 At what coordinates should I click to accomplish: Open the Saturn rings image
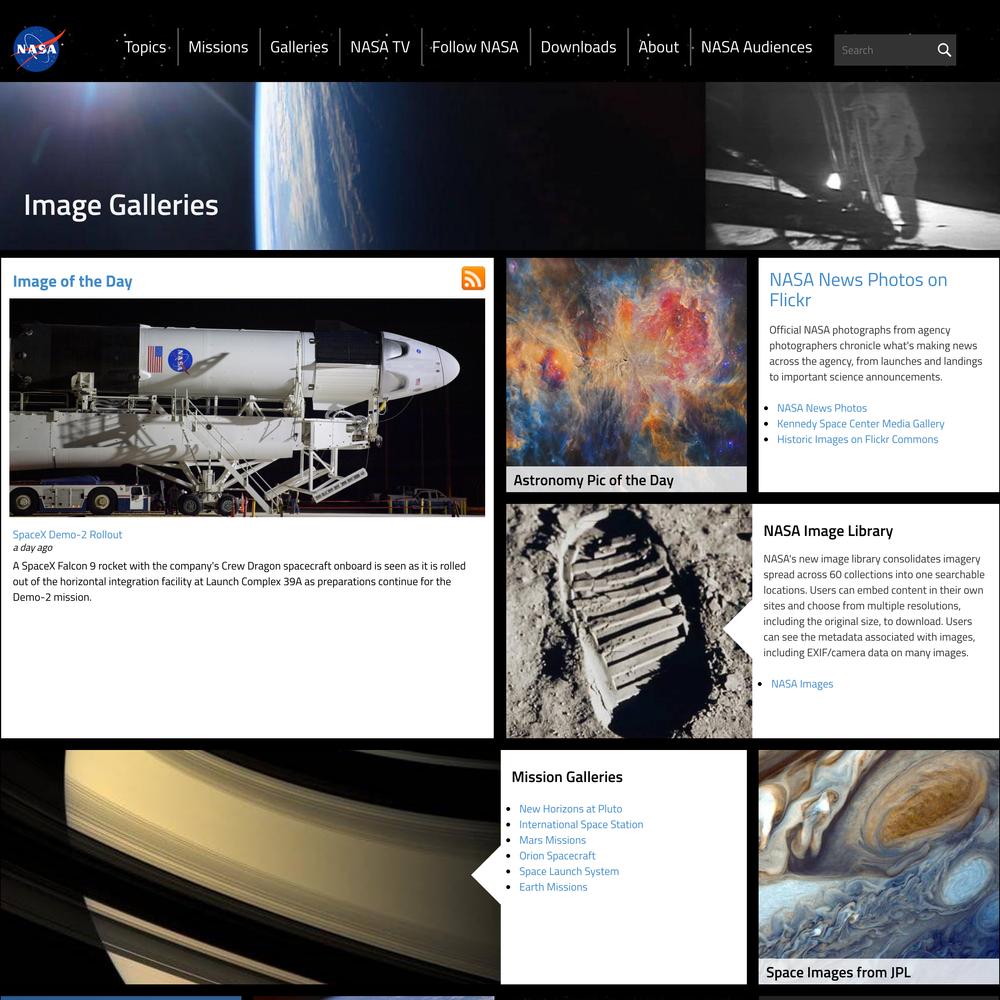point(250,867)
